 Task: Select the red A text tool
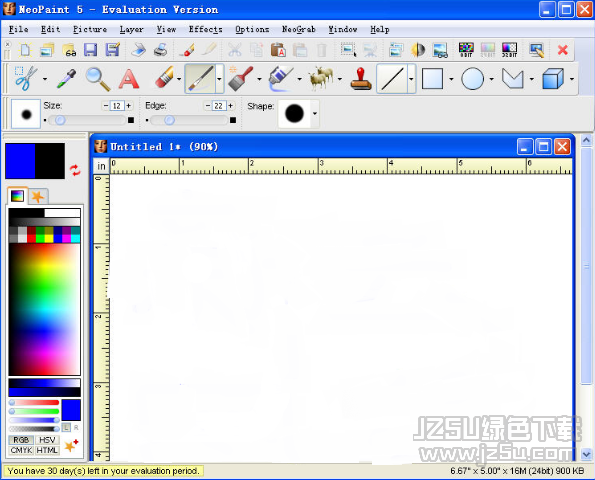tap(129, 79)
